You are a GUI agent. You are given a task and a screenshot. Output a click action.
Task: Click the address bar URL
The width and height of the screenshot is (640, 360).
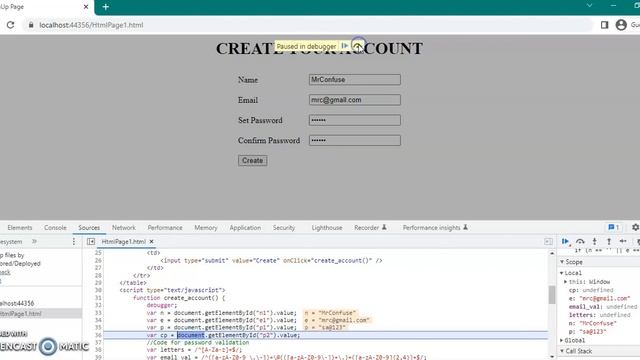[x=91, y=25]
